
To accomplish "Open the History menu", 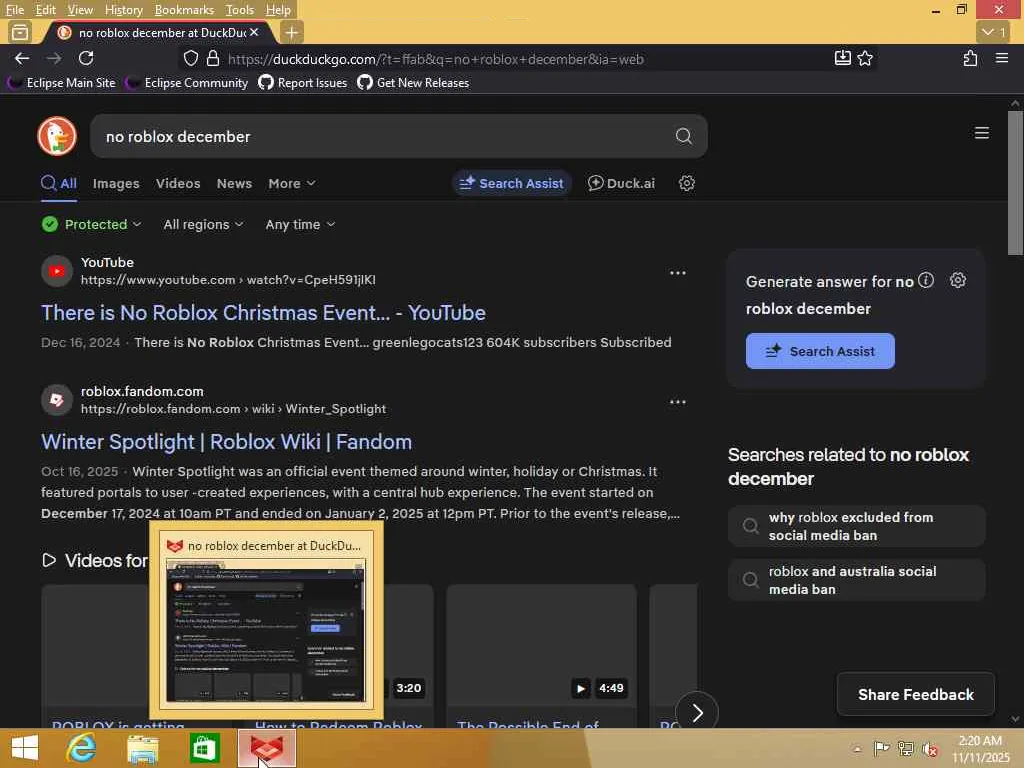I will [x=123, y=10].
